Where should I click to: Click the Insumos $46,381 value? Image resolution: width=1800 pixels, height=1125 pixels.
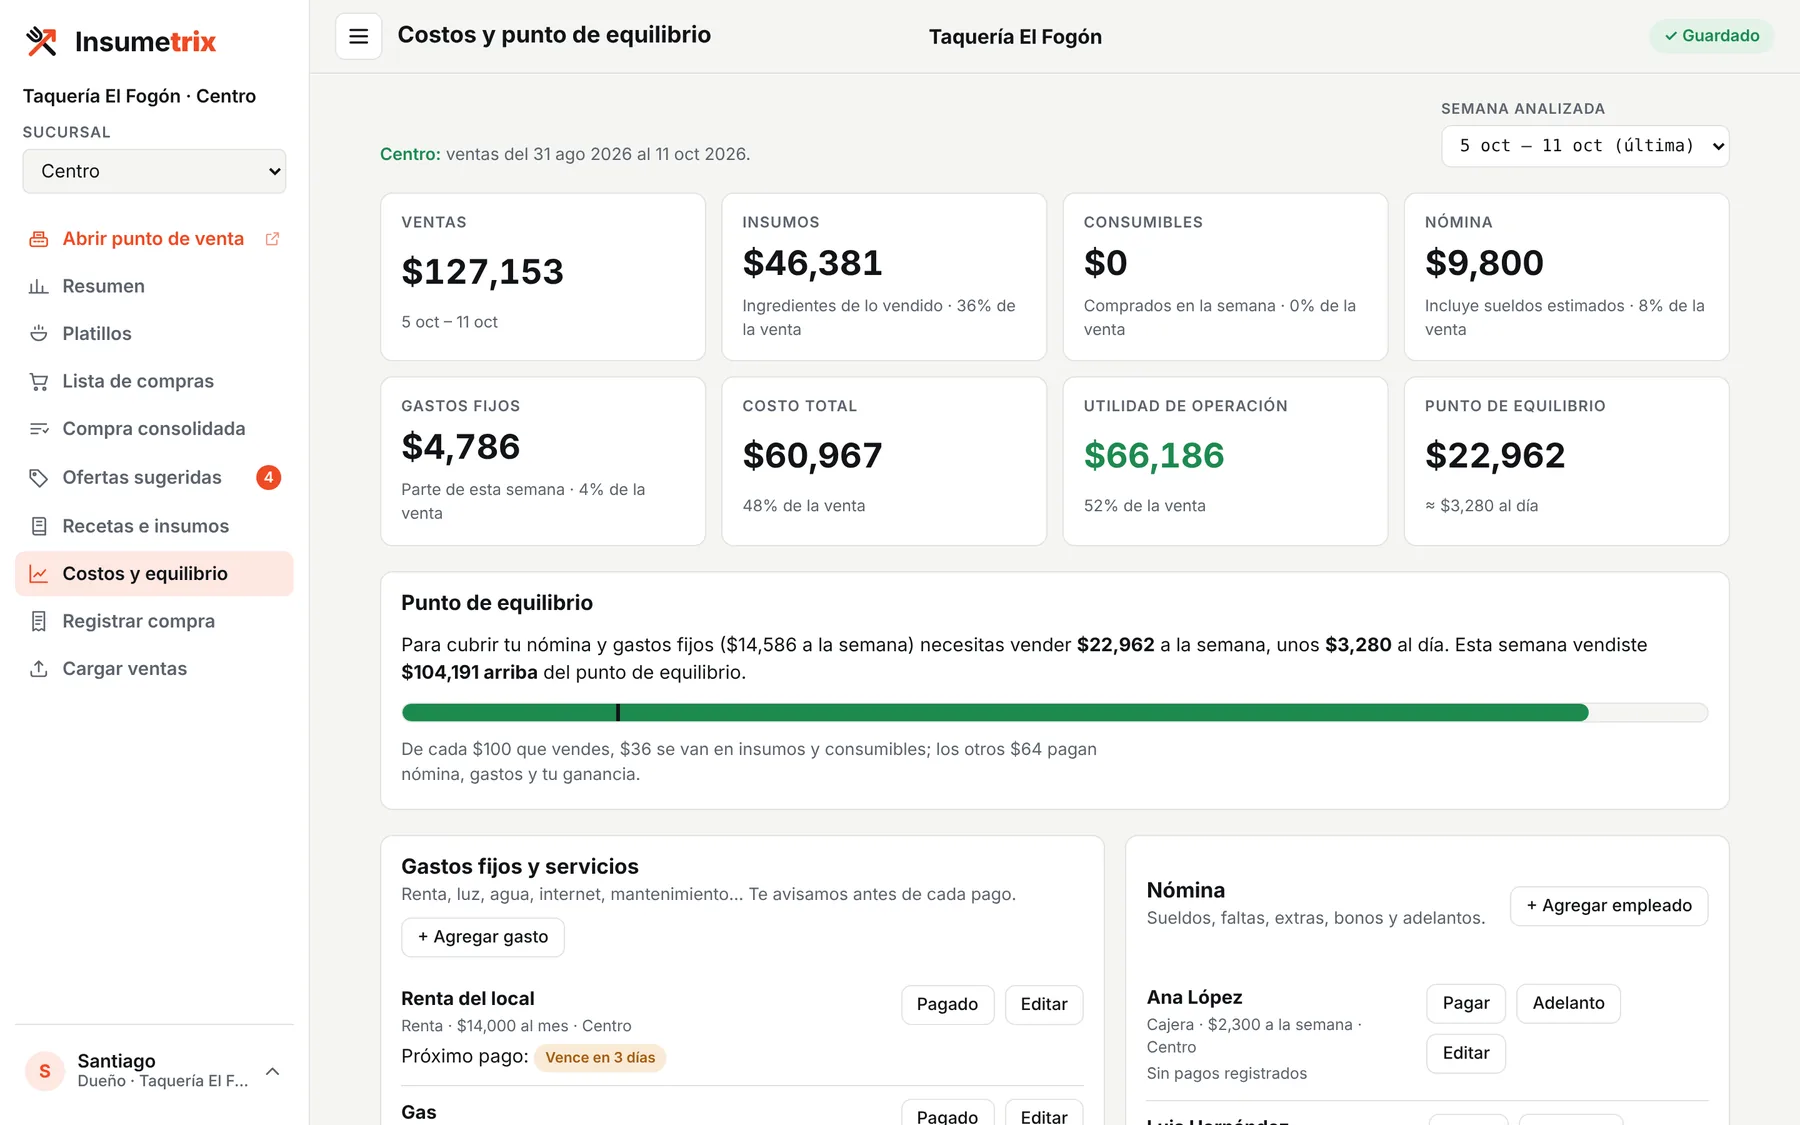coord(813,264)
